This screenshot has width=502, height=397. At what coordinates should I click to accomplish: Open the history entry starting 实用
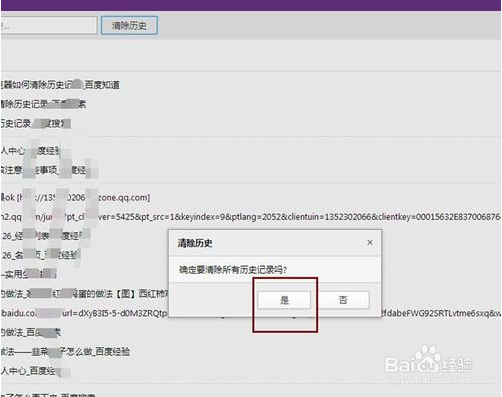point(29,274)
